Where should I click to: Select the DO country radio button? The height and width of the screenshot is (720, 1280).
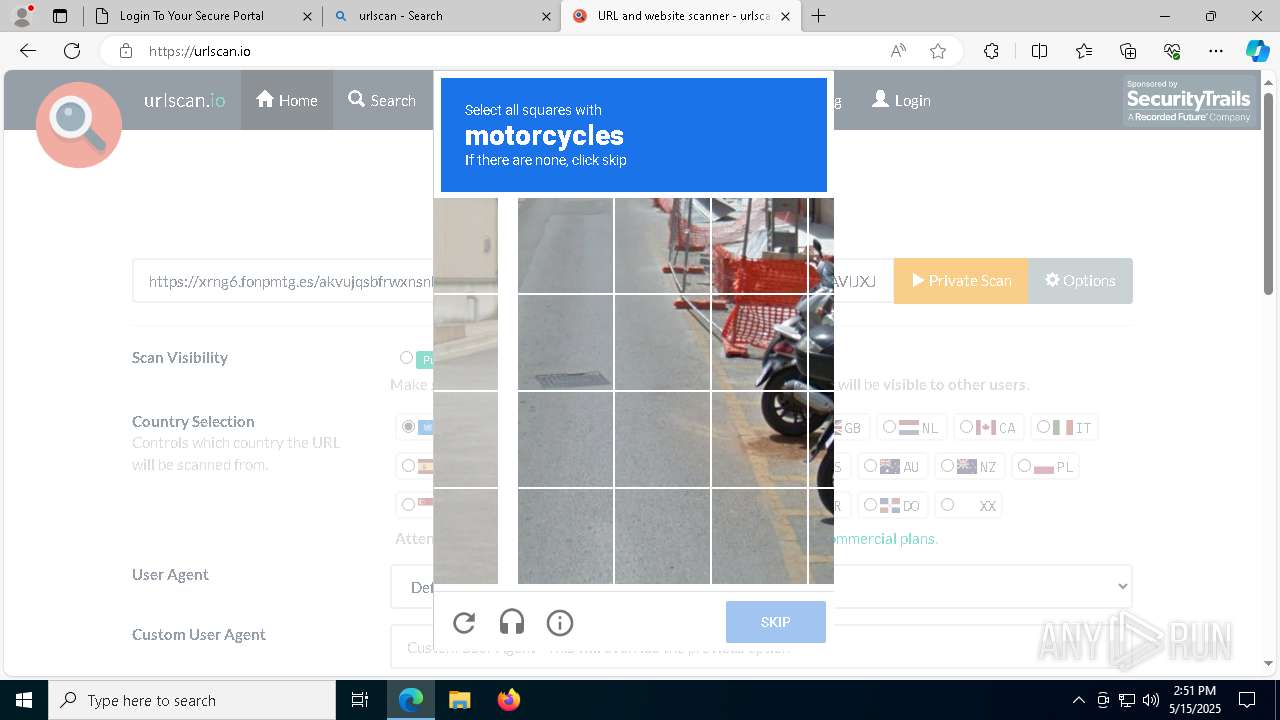(870, 505)
